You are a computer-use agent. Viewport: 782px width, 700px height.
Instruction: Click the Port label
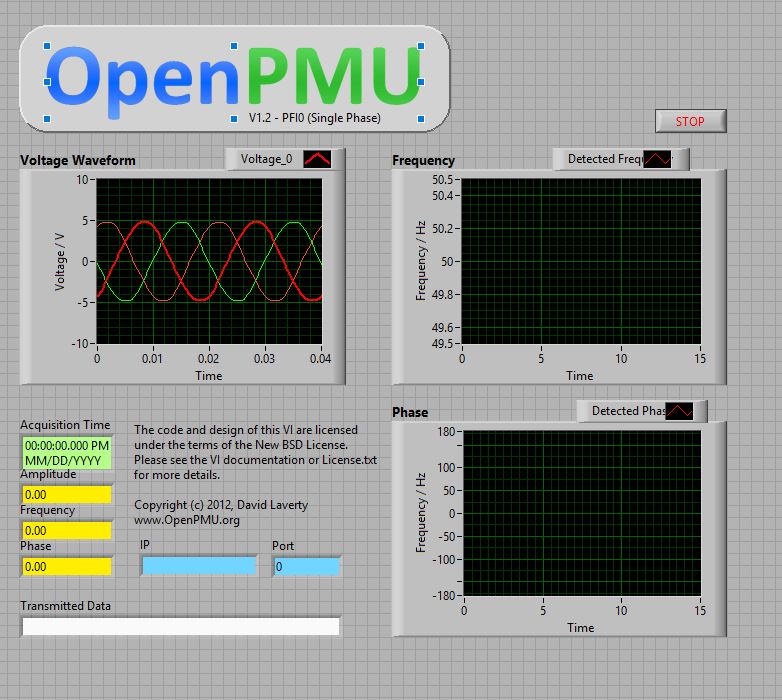click(283, 546)
